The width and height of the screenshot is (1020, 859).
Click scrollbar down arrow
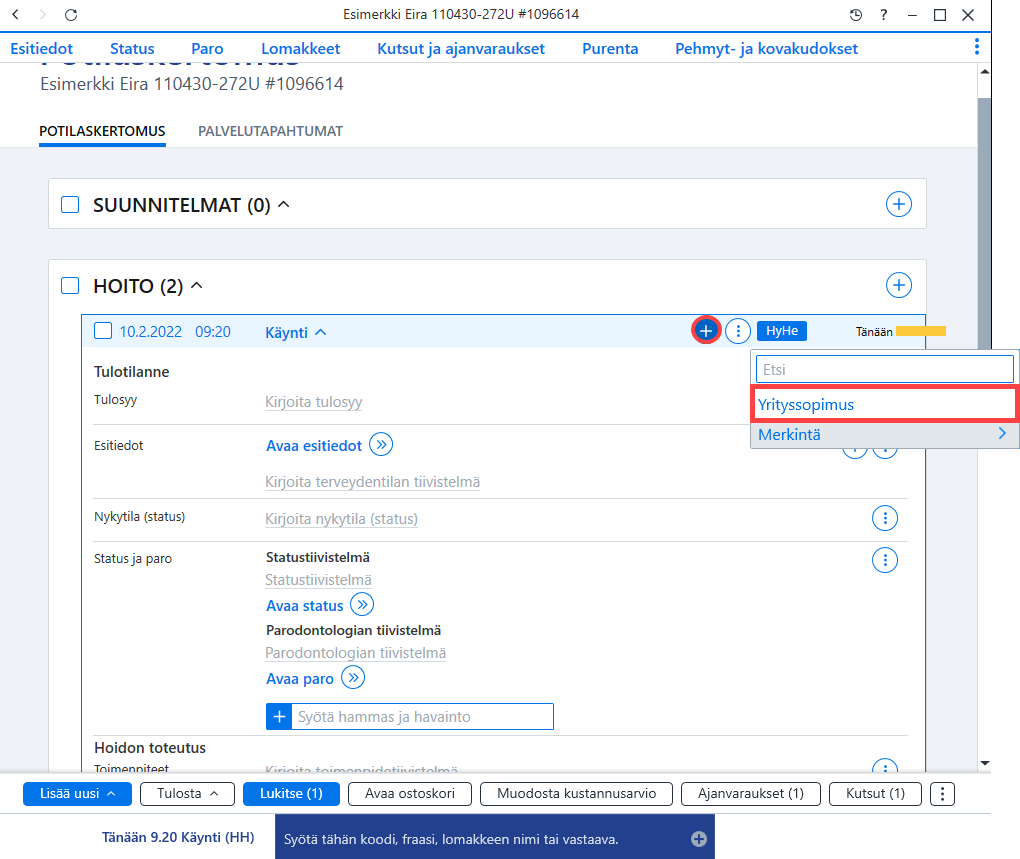pos(984,763)
